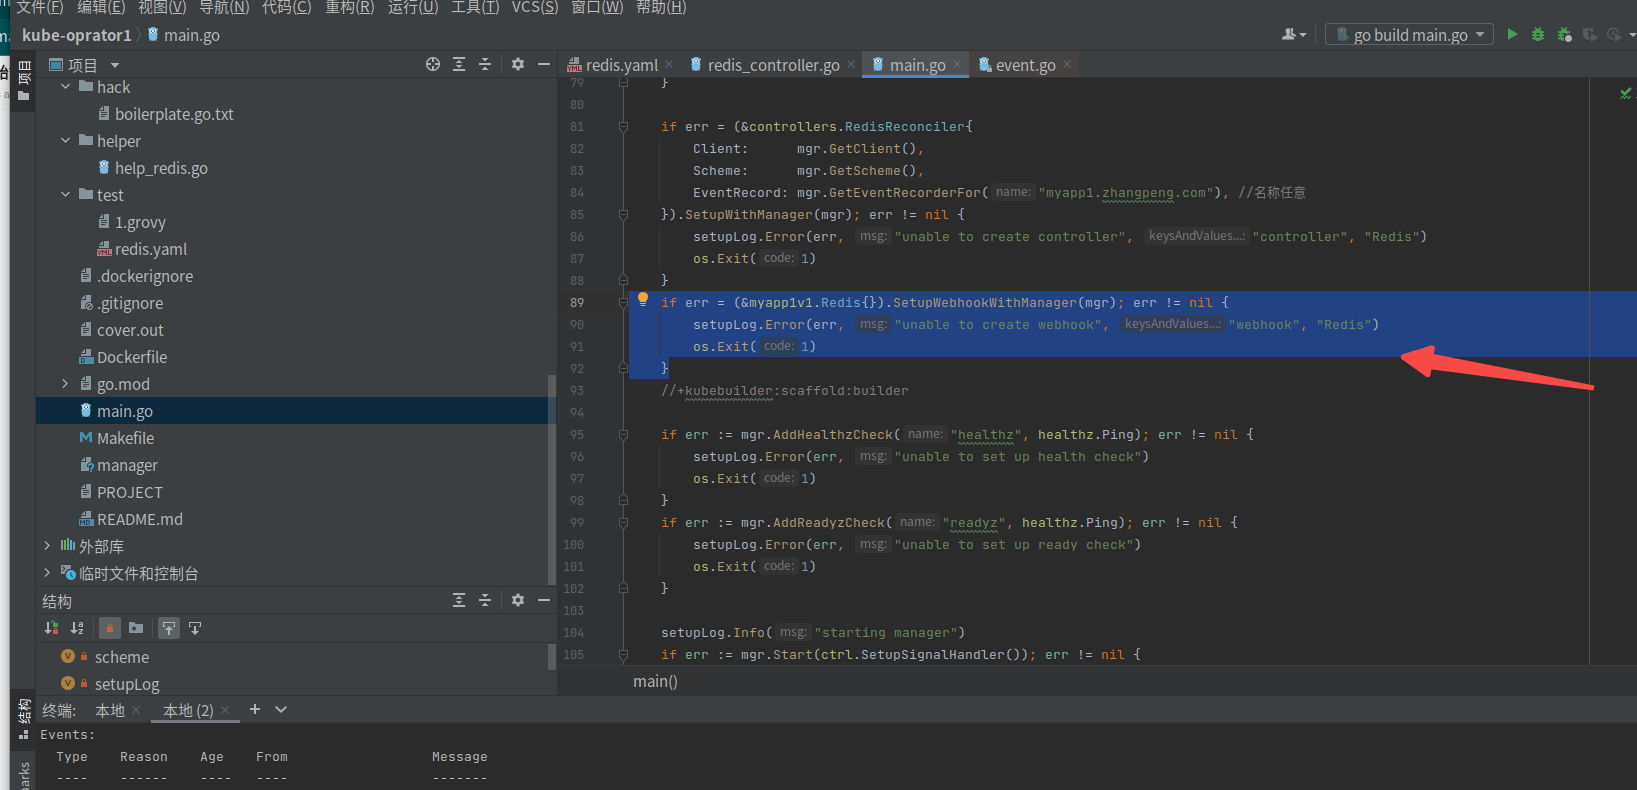
Task: Collapse the hack folder
Action: 65,87
